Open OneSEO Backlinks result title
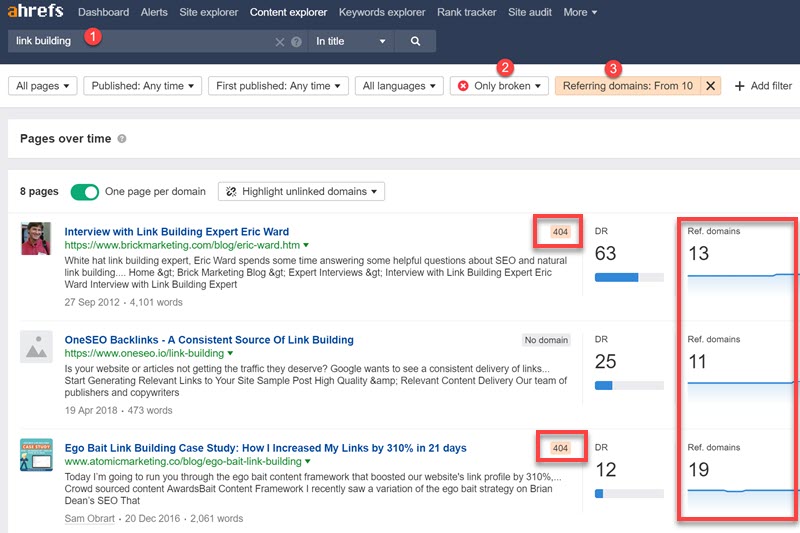This screenshot has width=800, height=533. [209, 340]
